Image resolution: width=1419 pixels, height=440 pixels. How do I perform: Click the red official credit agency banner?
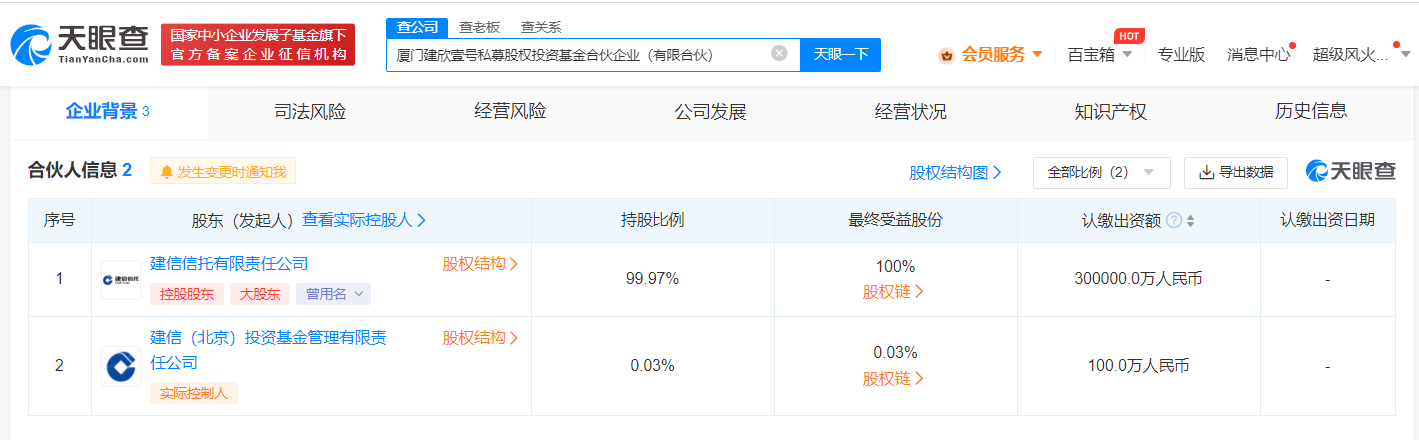(x=258, y=45)
